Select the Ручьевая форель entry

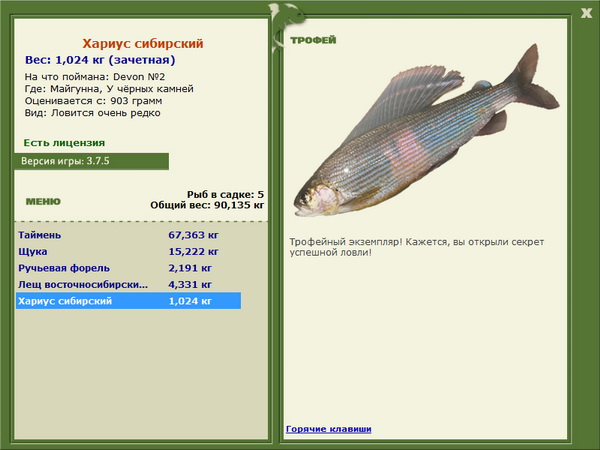tap(129, 268)
